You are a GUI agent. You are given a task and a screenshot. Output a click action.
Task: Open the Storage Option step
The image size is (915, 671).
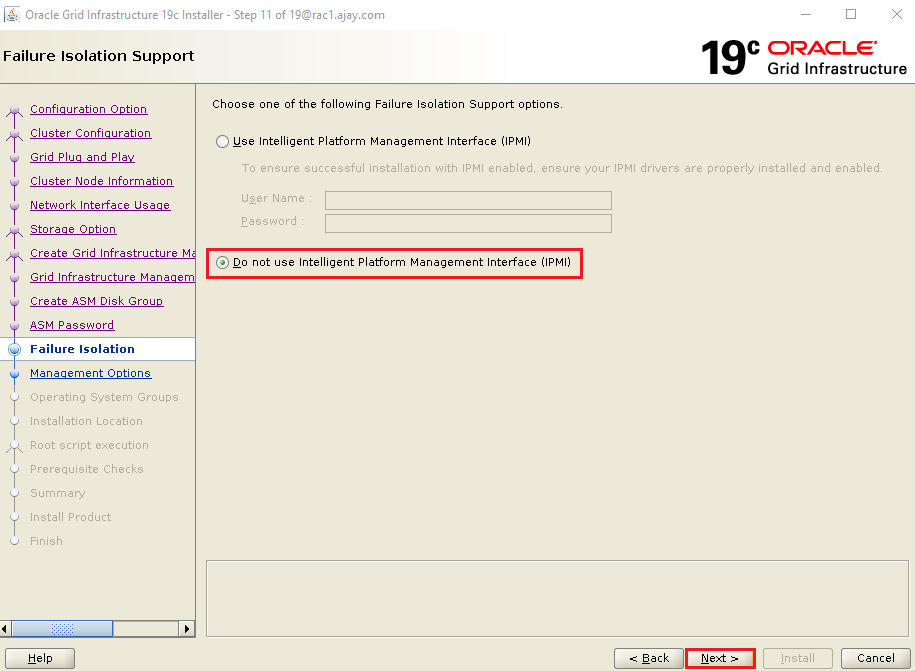coord(73,229)
